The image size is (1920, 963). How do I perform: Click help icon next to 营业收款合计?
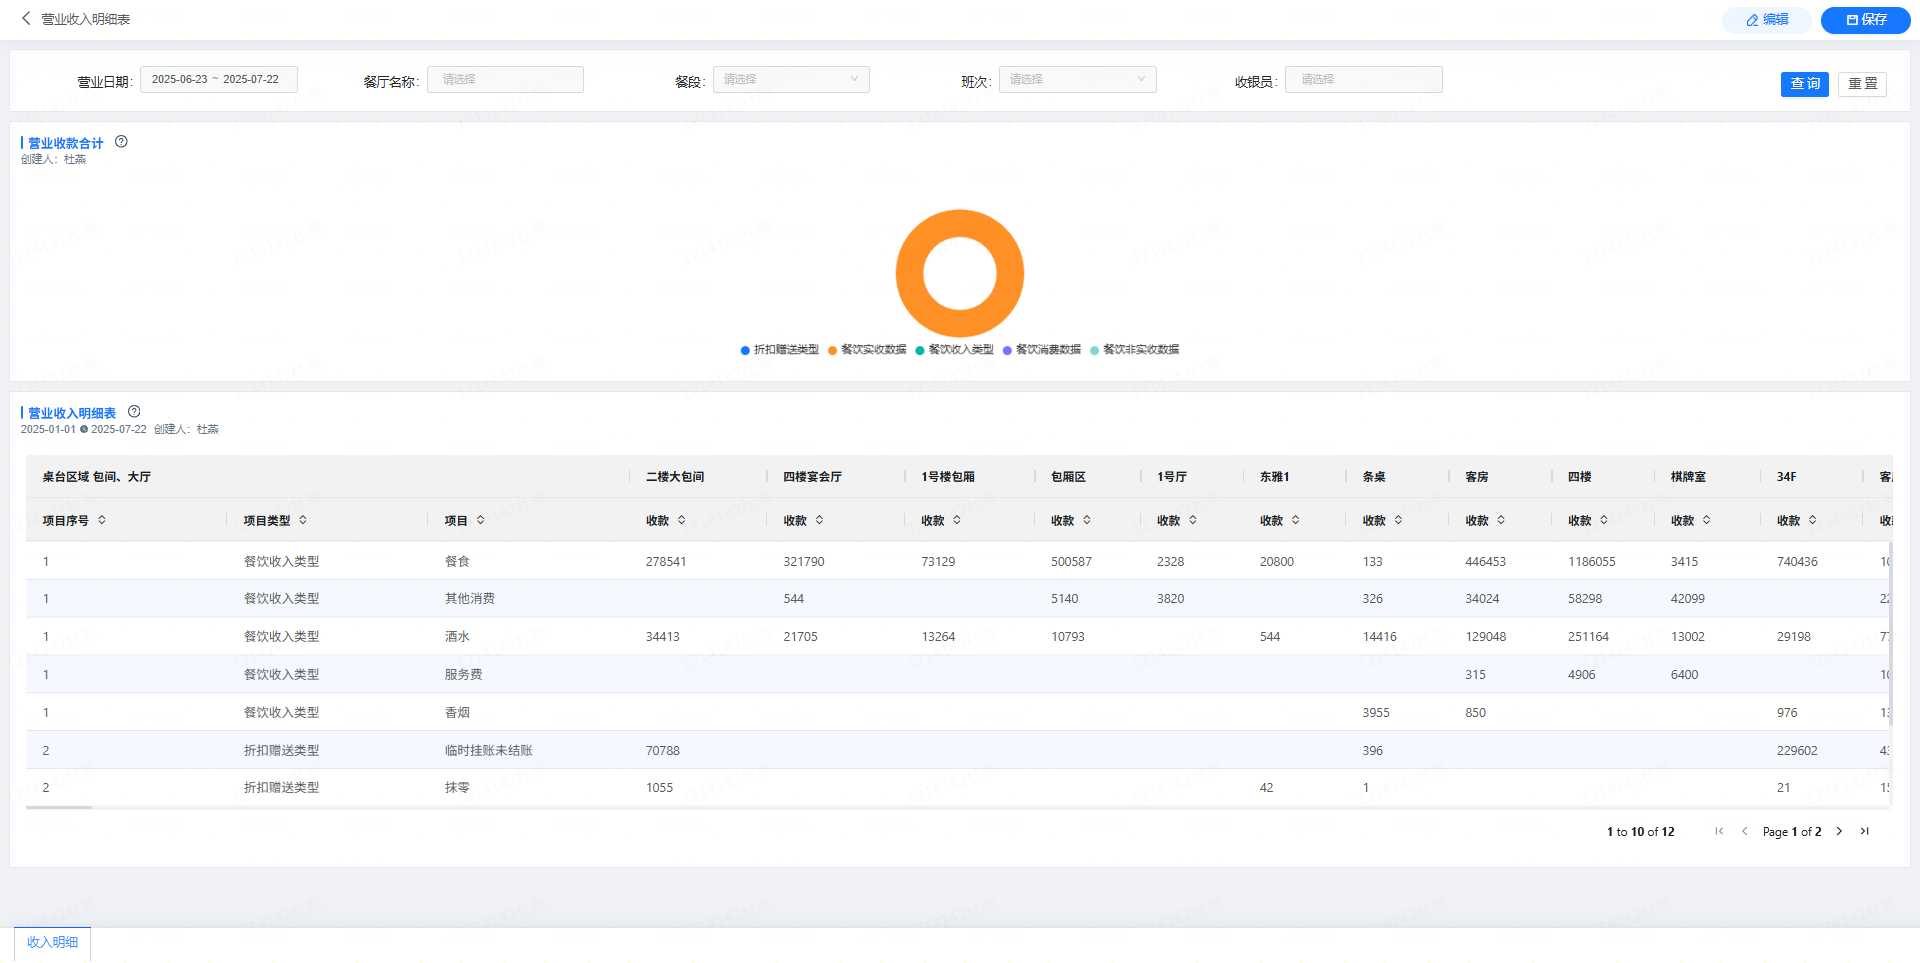(121, 142)
